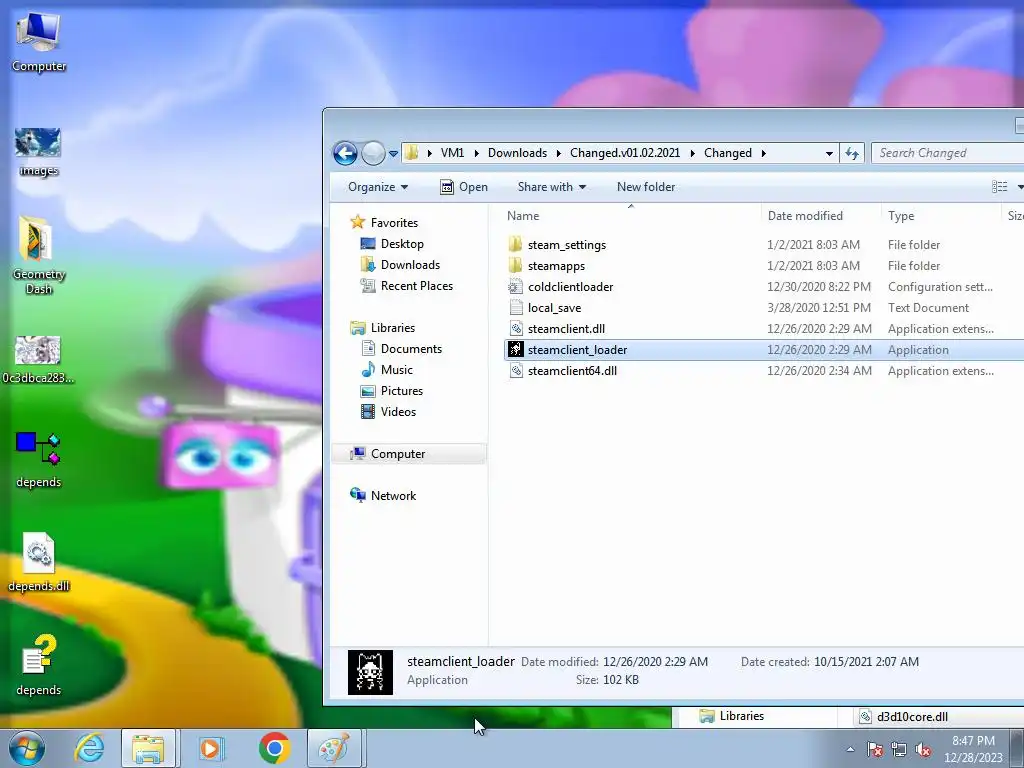This screenshot has width=1024, height=768.
Task: Click the Downloads breadcrumb in address bar
Action: [517, 153]
